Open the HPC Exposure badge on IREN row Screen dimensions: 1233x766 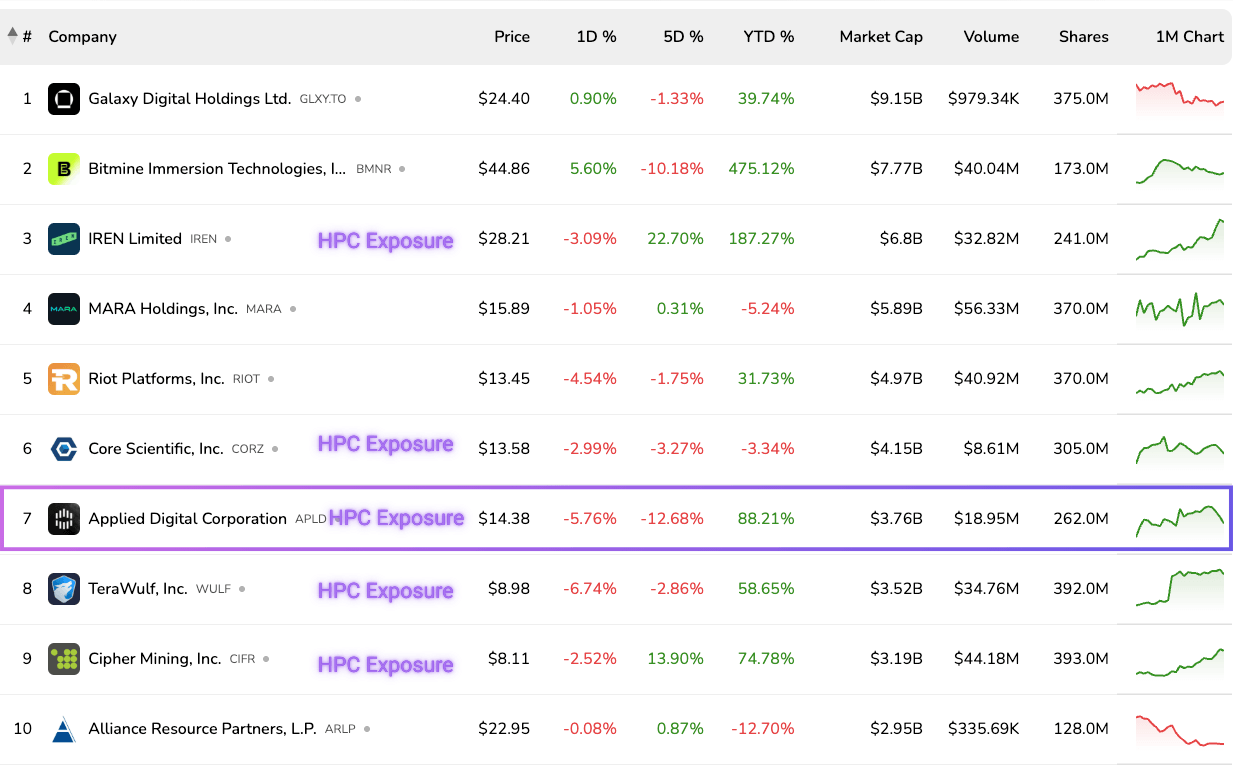click(385, 241)
